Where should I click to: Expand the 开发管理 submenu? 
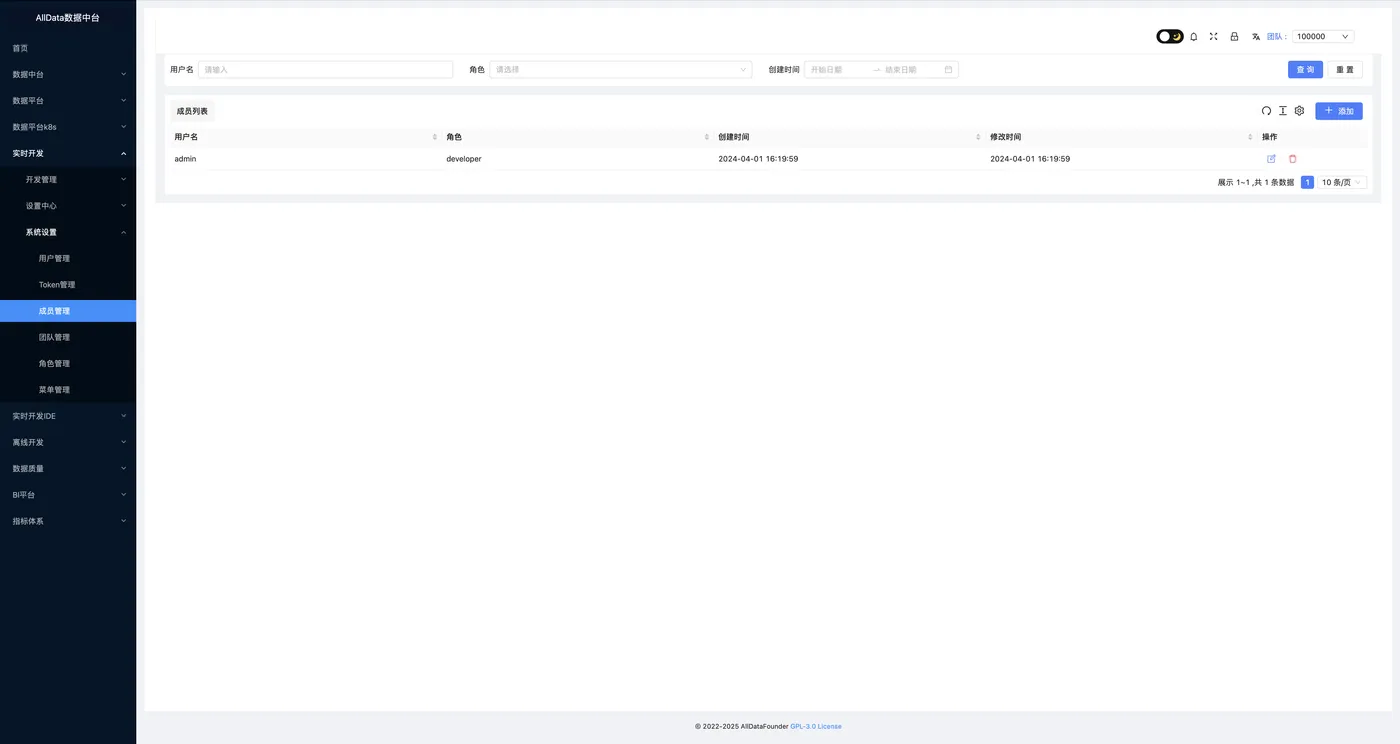68,179
